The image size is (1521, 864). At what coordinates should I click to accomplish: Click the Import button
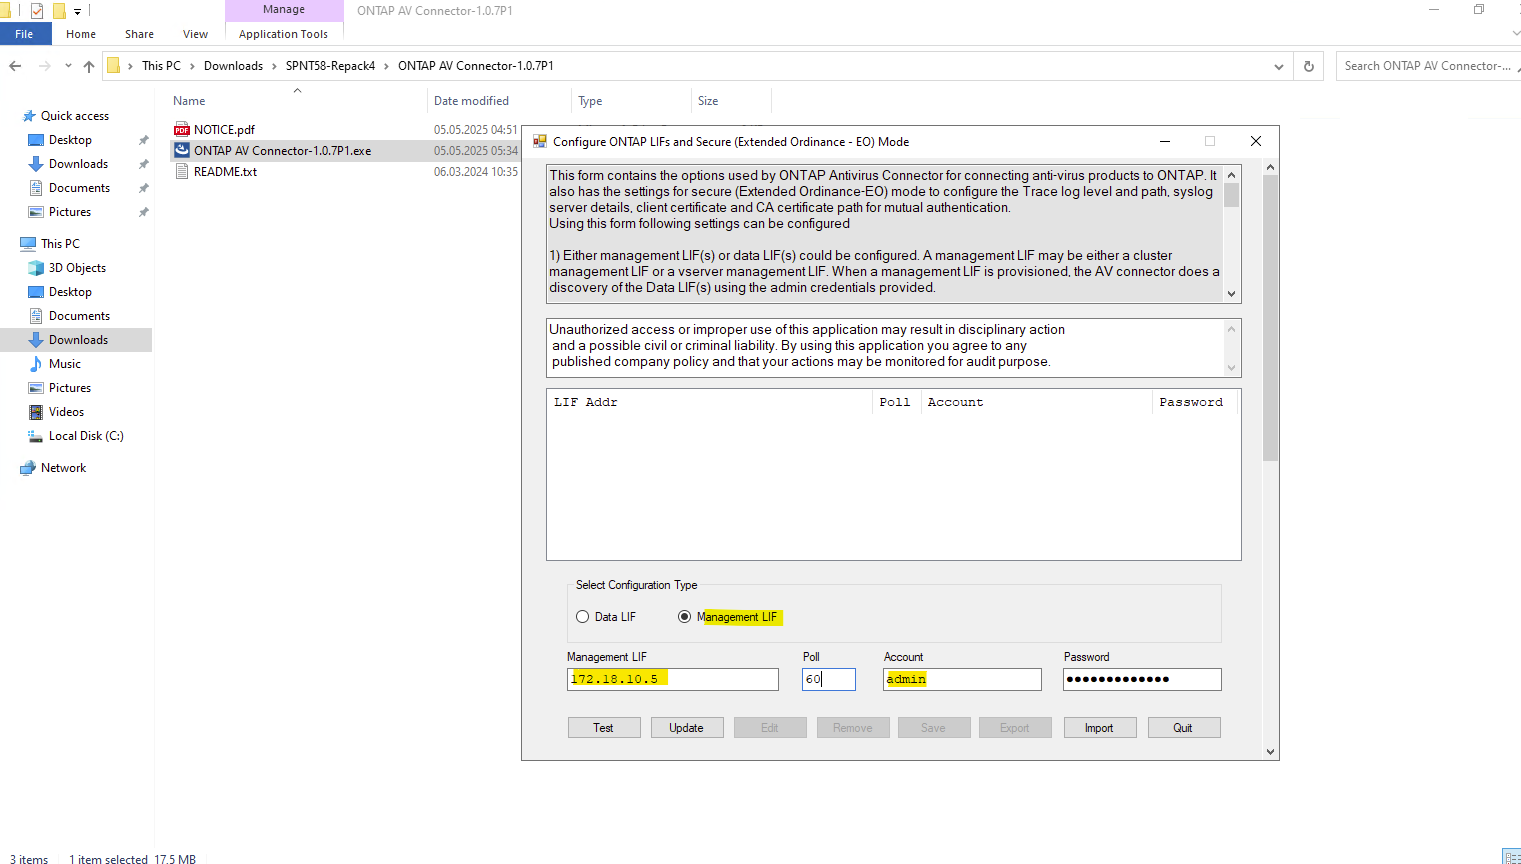click(1099, 728)
